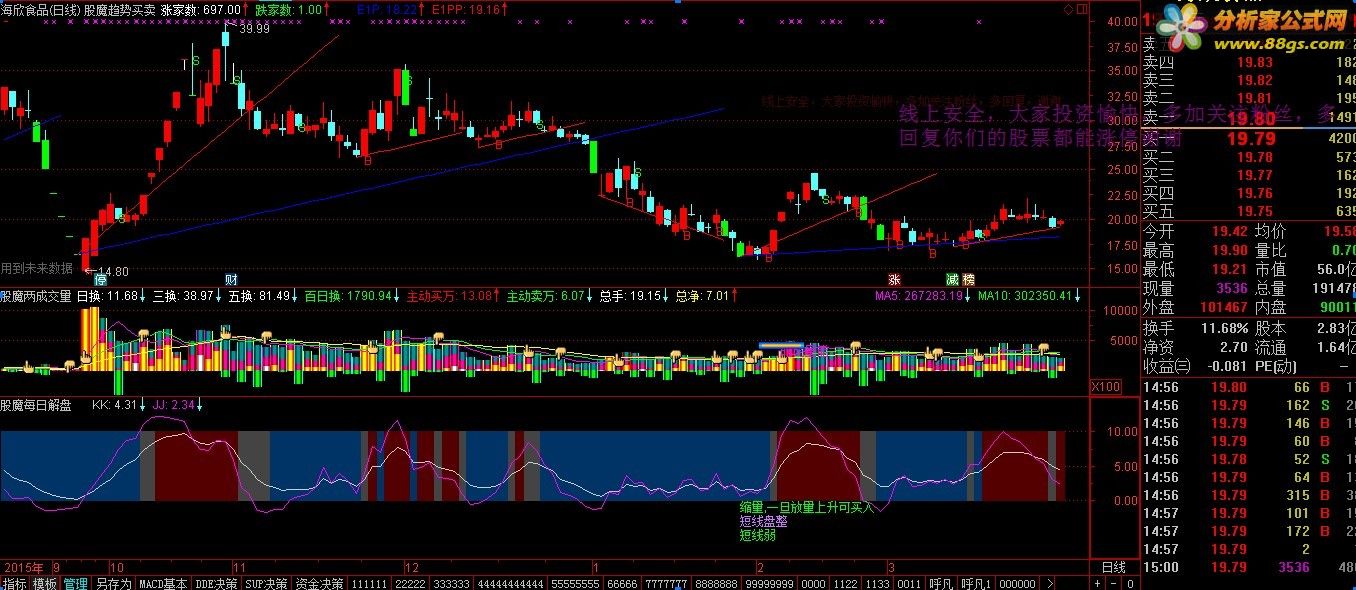Click the 买三 price 19.77
This screenshot has width=1356, height=590.
click(x=1254, y=175)
